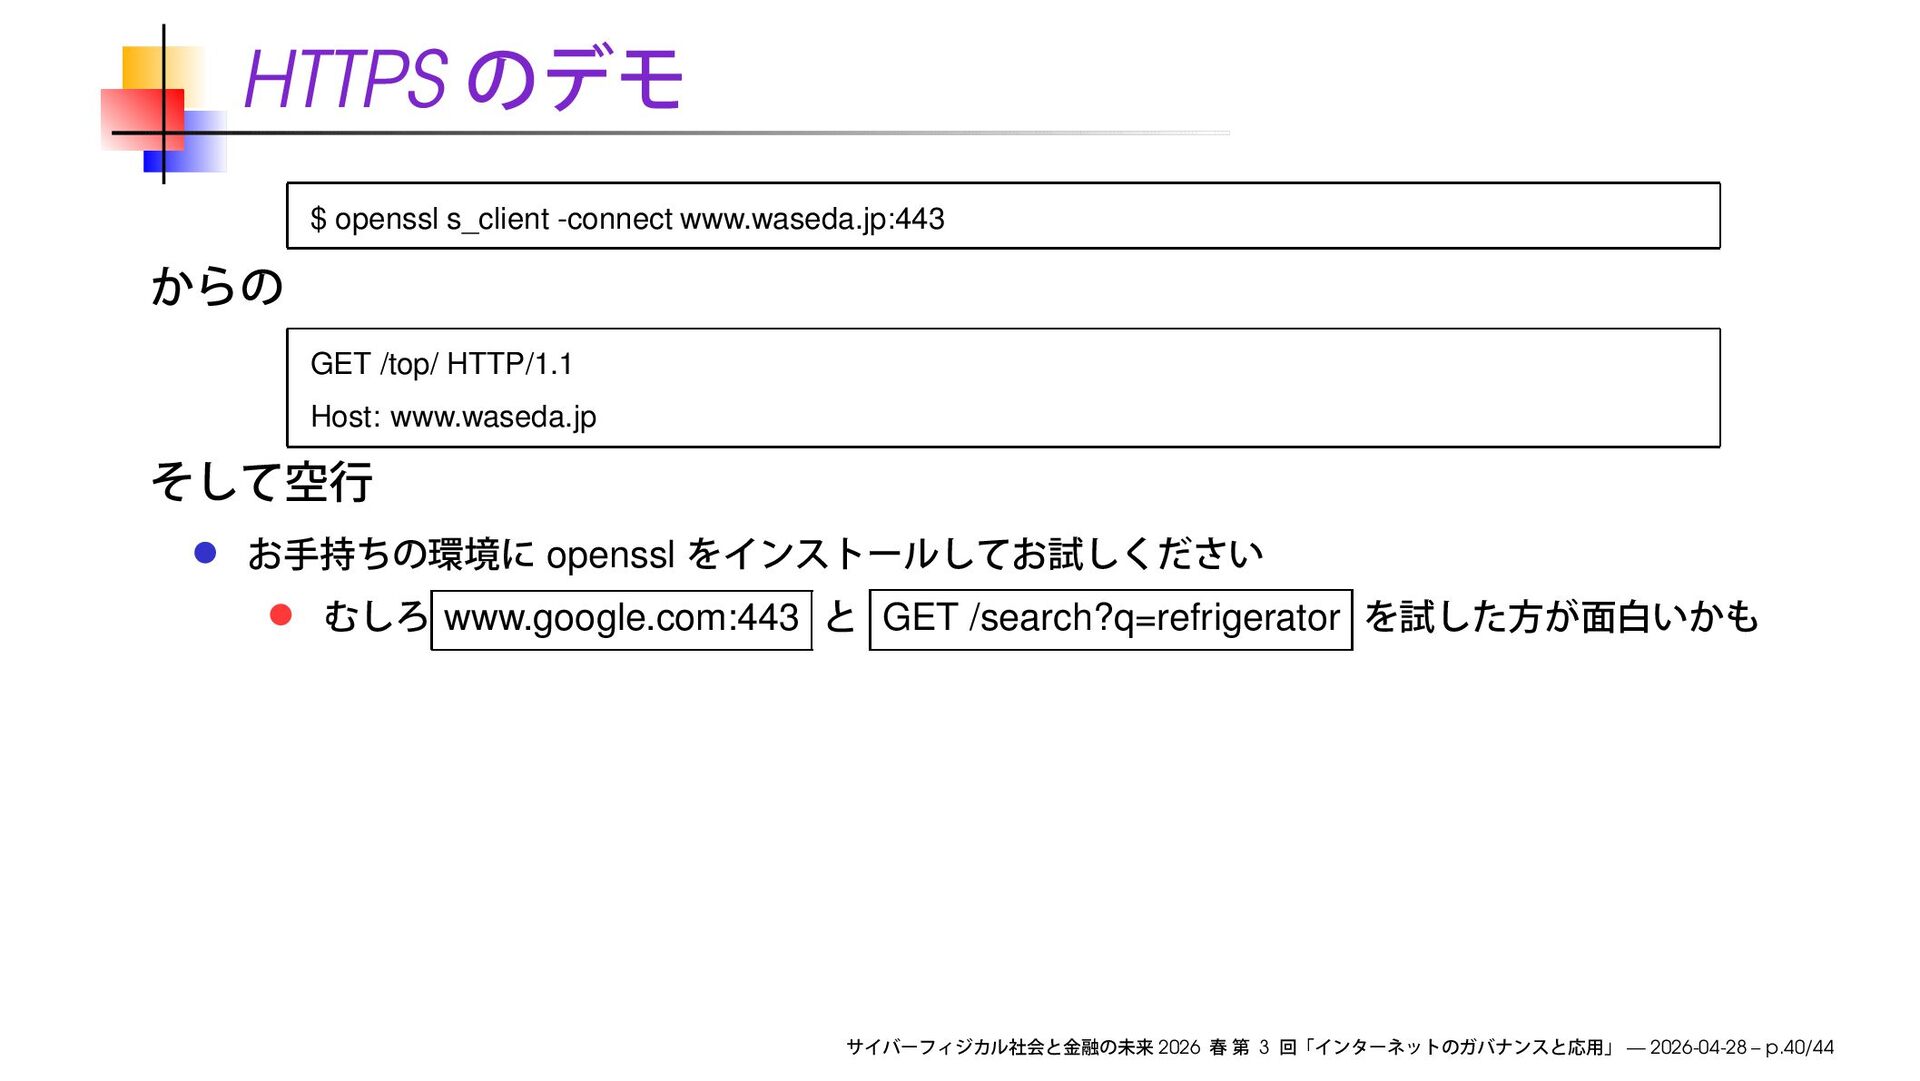This screenshot has height=1081, width=1920.
Task: Click the slide title HTTPS のデモ
Action: click(463, 79)
